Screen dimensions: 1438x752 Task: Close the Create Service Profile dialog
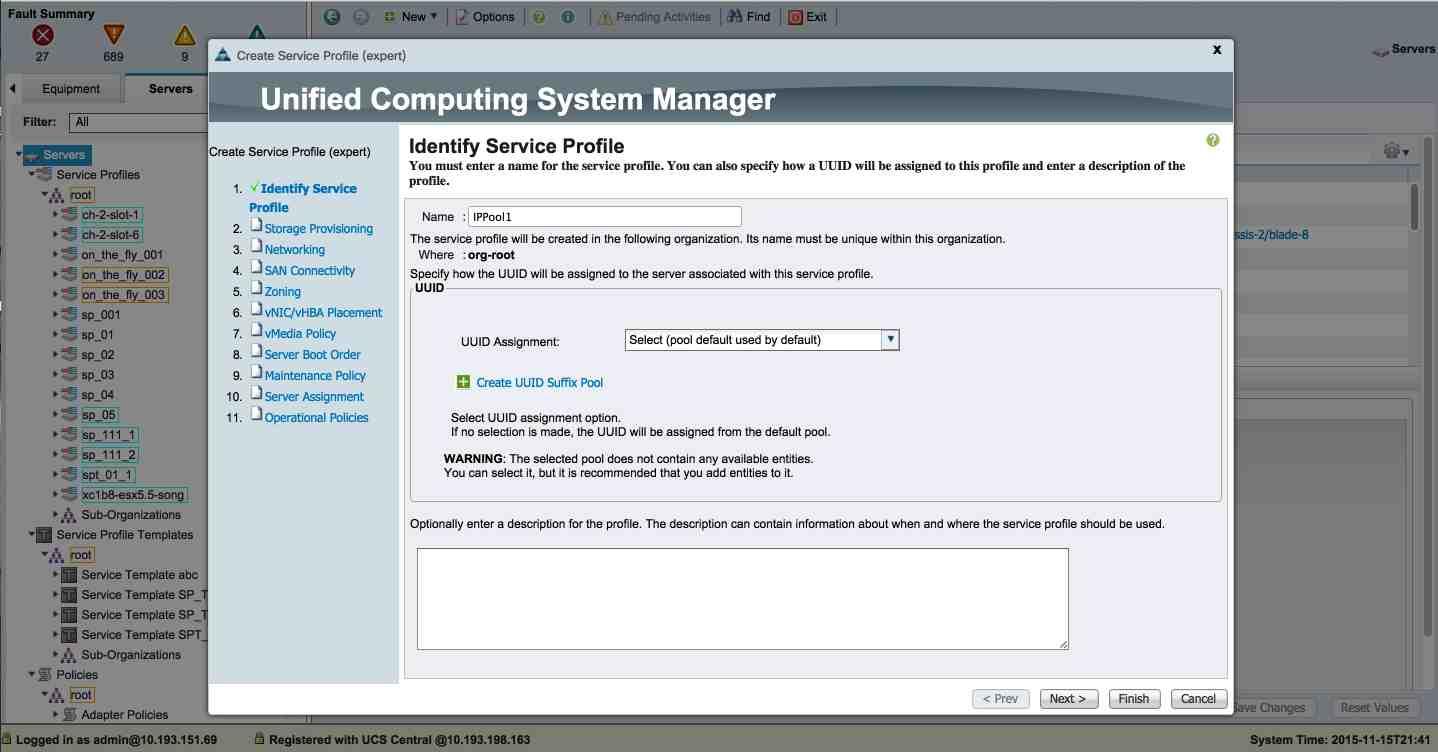pyautogui.click(x=1217, y=49)
